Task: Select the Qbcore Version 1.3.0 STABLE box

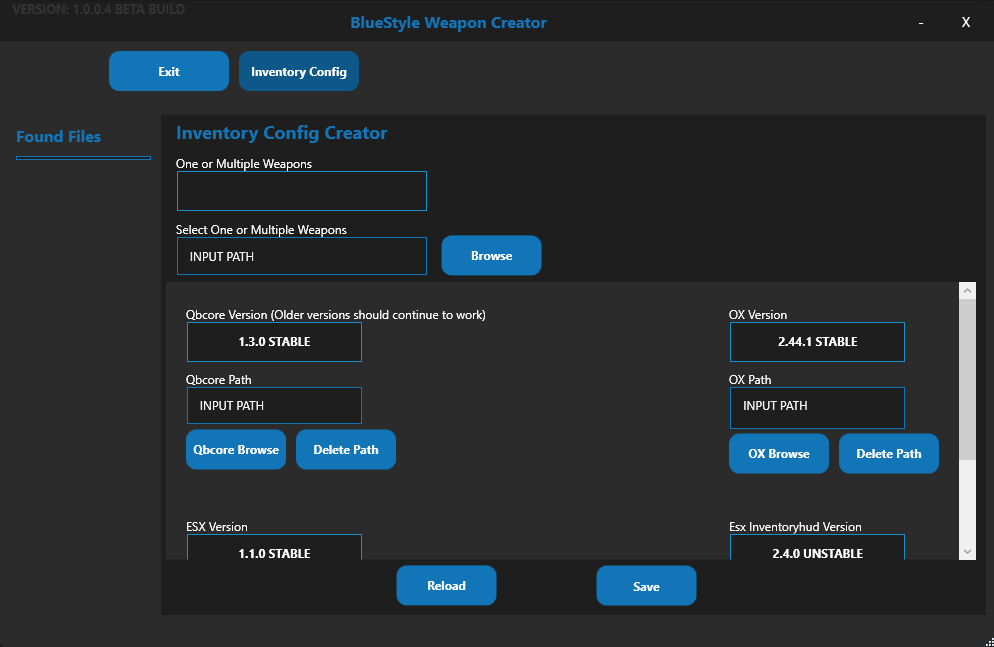Action: (x=274, y=342)
